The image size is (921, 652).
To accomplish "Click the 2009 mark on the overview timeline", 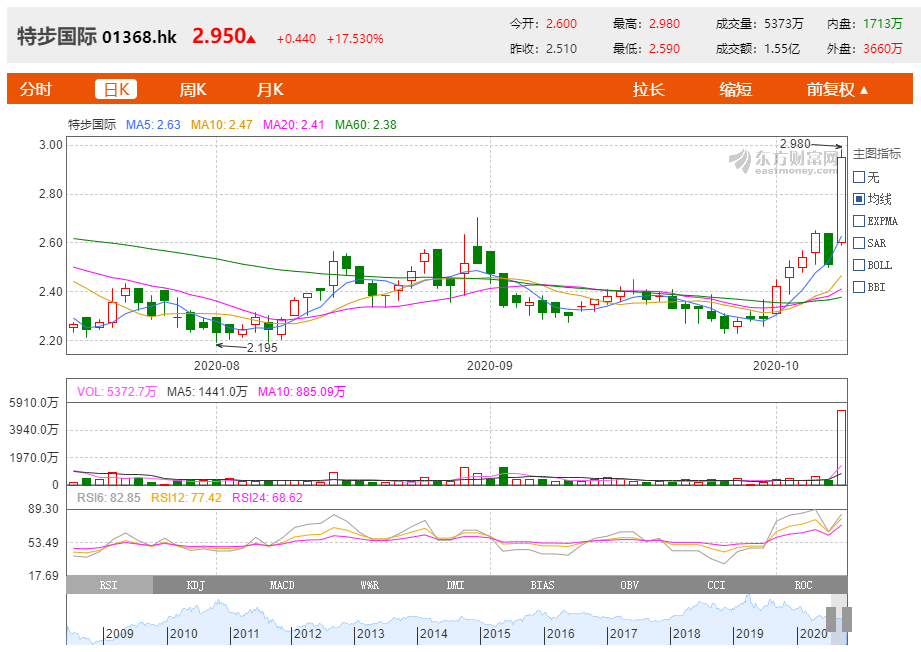I will (120, 634).
